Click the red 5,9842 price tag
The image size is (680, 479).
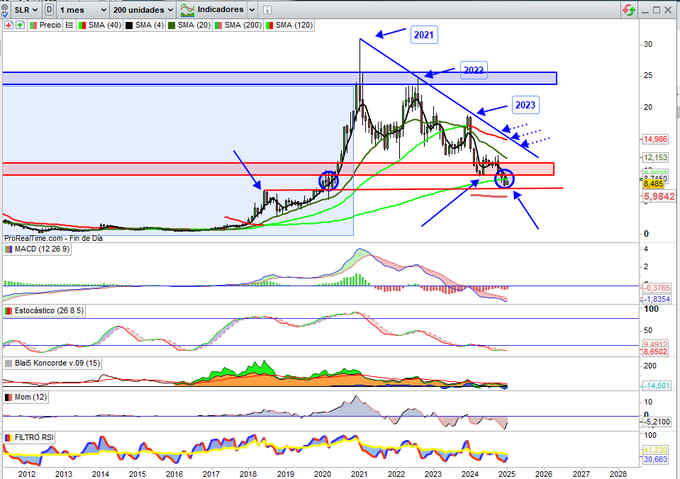(x=658, y=197)
